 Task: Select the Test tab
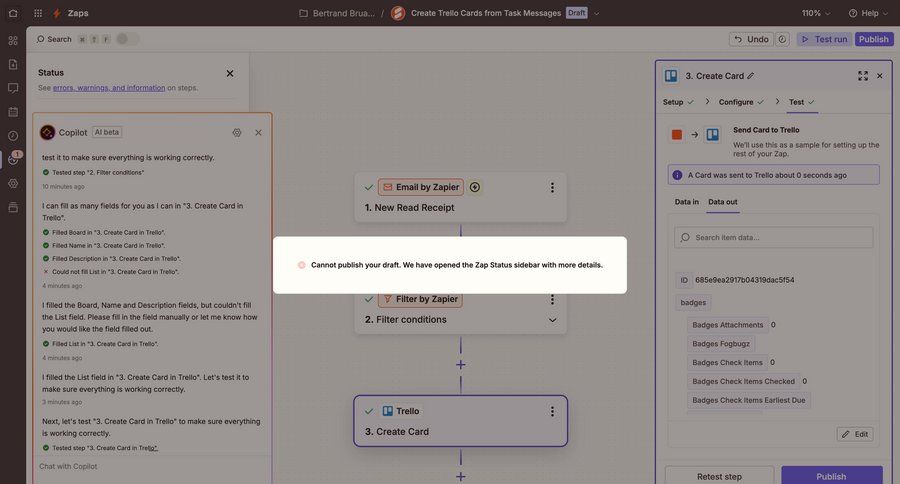(801, 102)
